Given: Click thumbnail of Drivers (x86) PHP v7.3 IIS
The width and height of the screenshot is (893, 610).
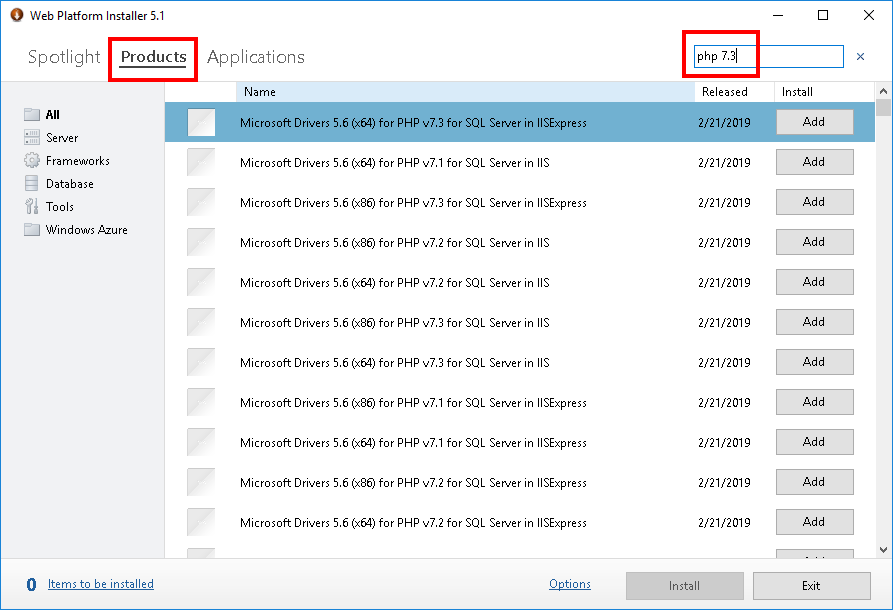Looking at the screenshot, I should click(x=201, y=322).
